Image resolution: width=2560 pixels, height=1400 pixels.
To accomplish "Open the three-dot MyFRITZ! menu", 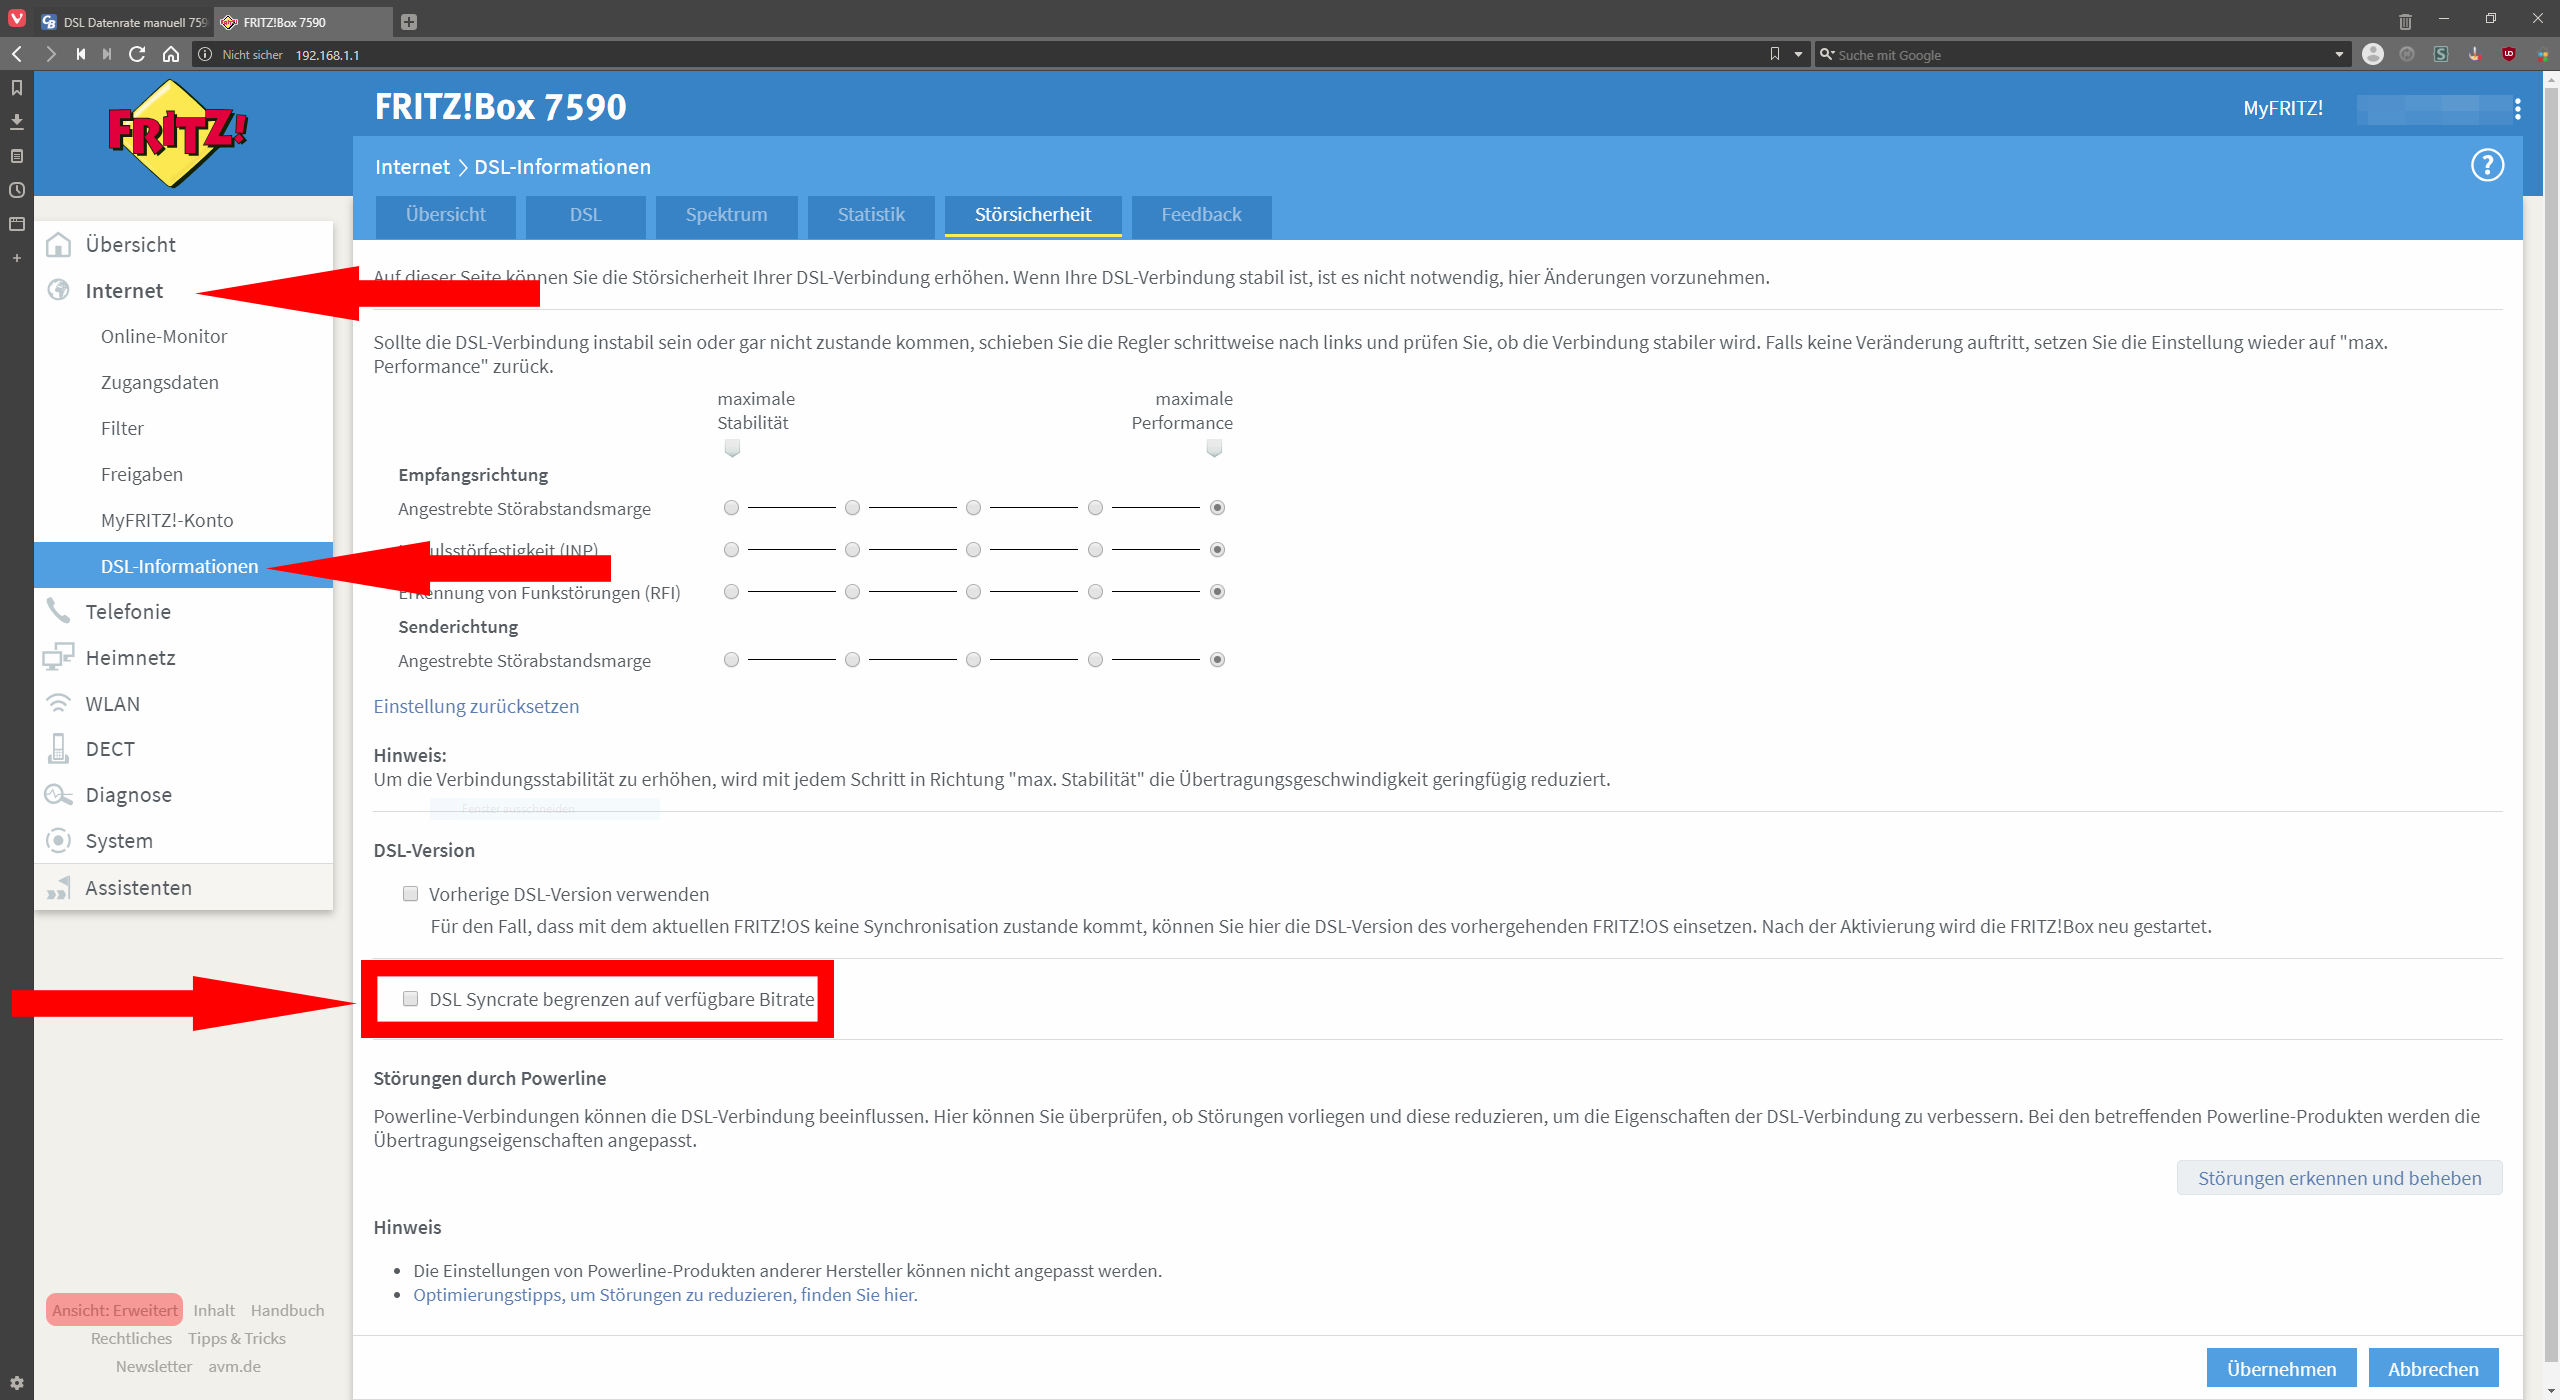I will (2517, 108).
